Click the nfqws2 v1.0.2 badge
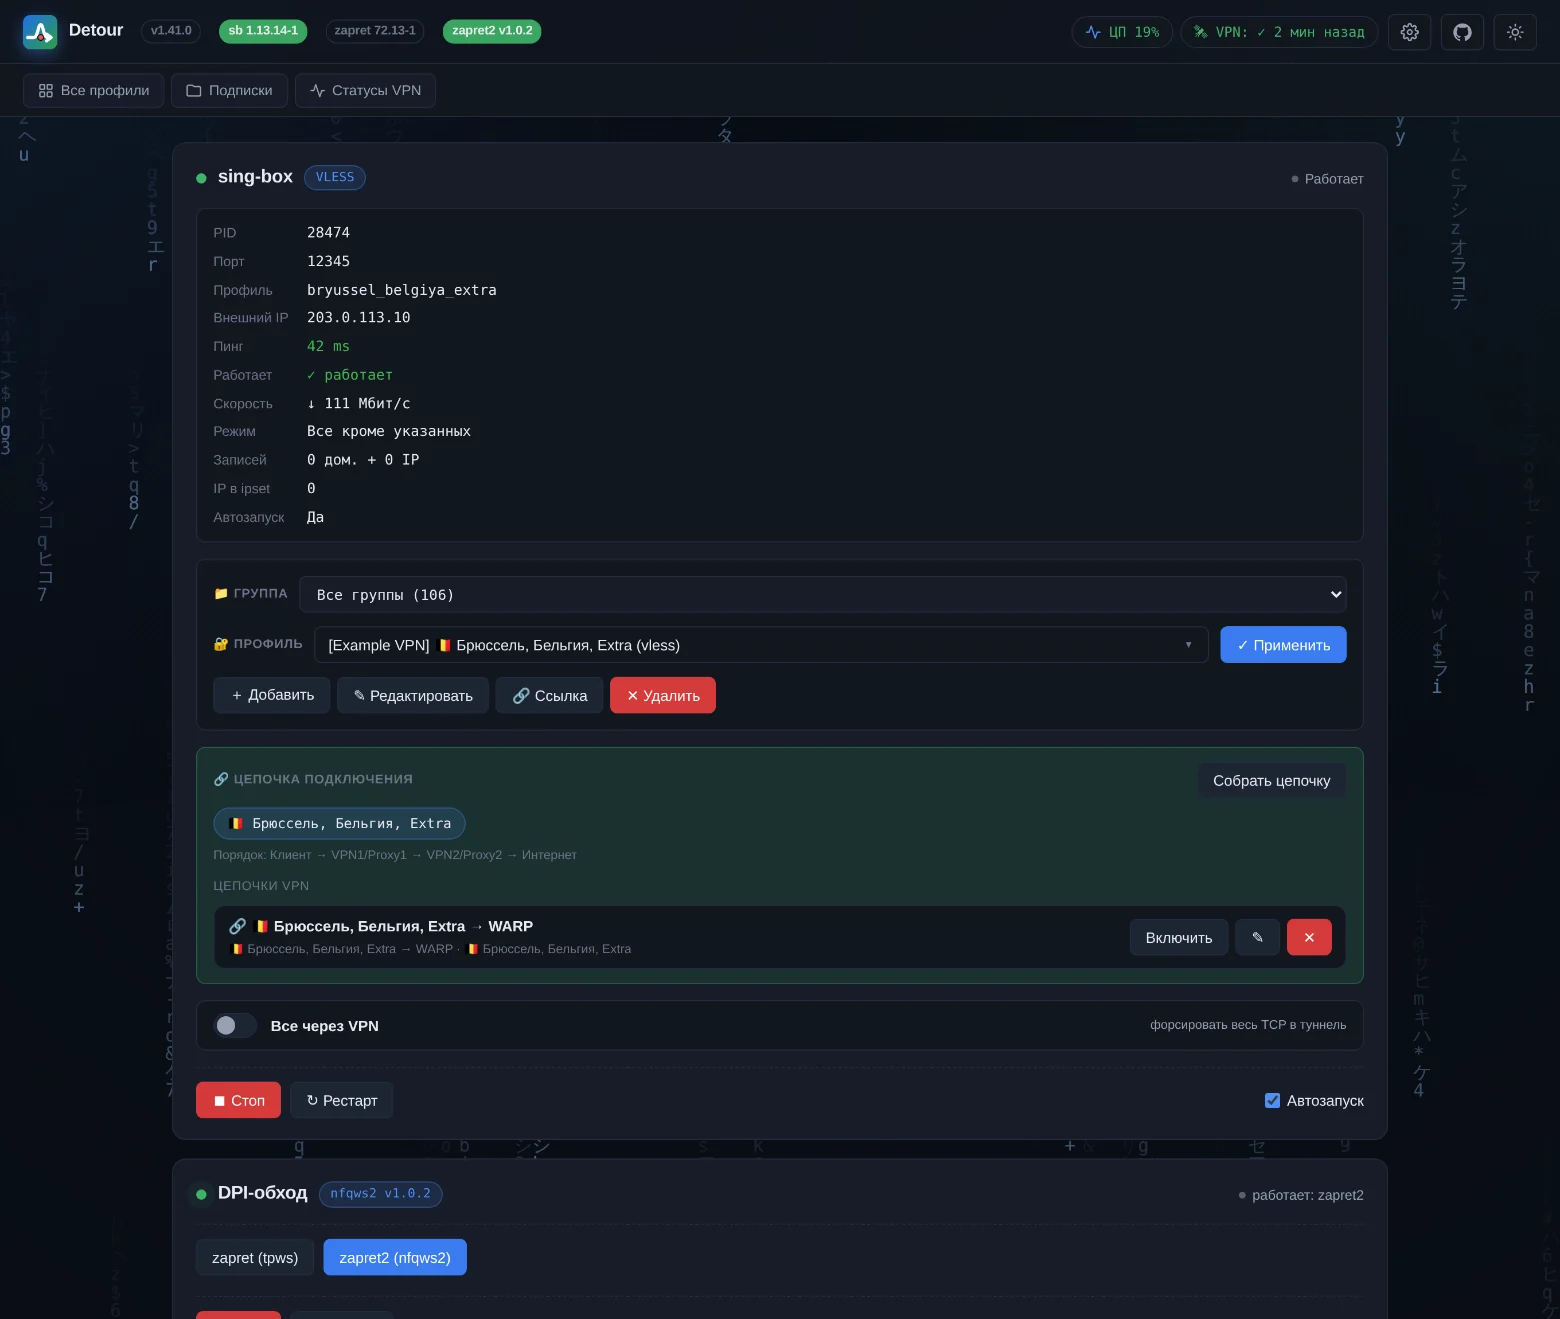Screen dimensions: 1560x1319 point(380,1194)
